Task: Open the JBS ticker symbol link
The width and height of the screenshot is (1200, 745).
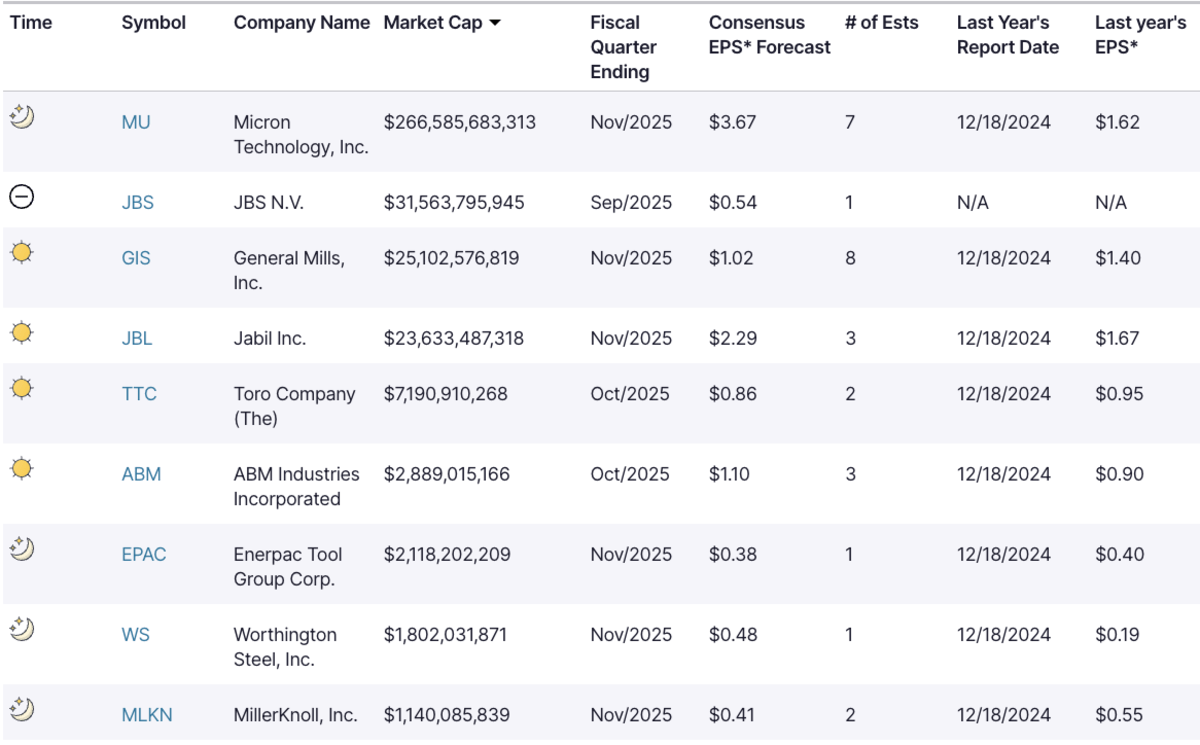Action: pos(138,203)
